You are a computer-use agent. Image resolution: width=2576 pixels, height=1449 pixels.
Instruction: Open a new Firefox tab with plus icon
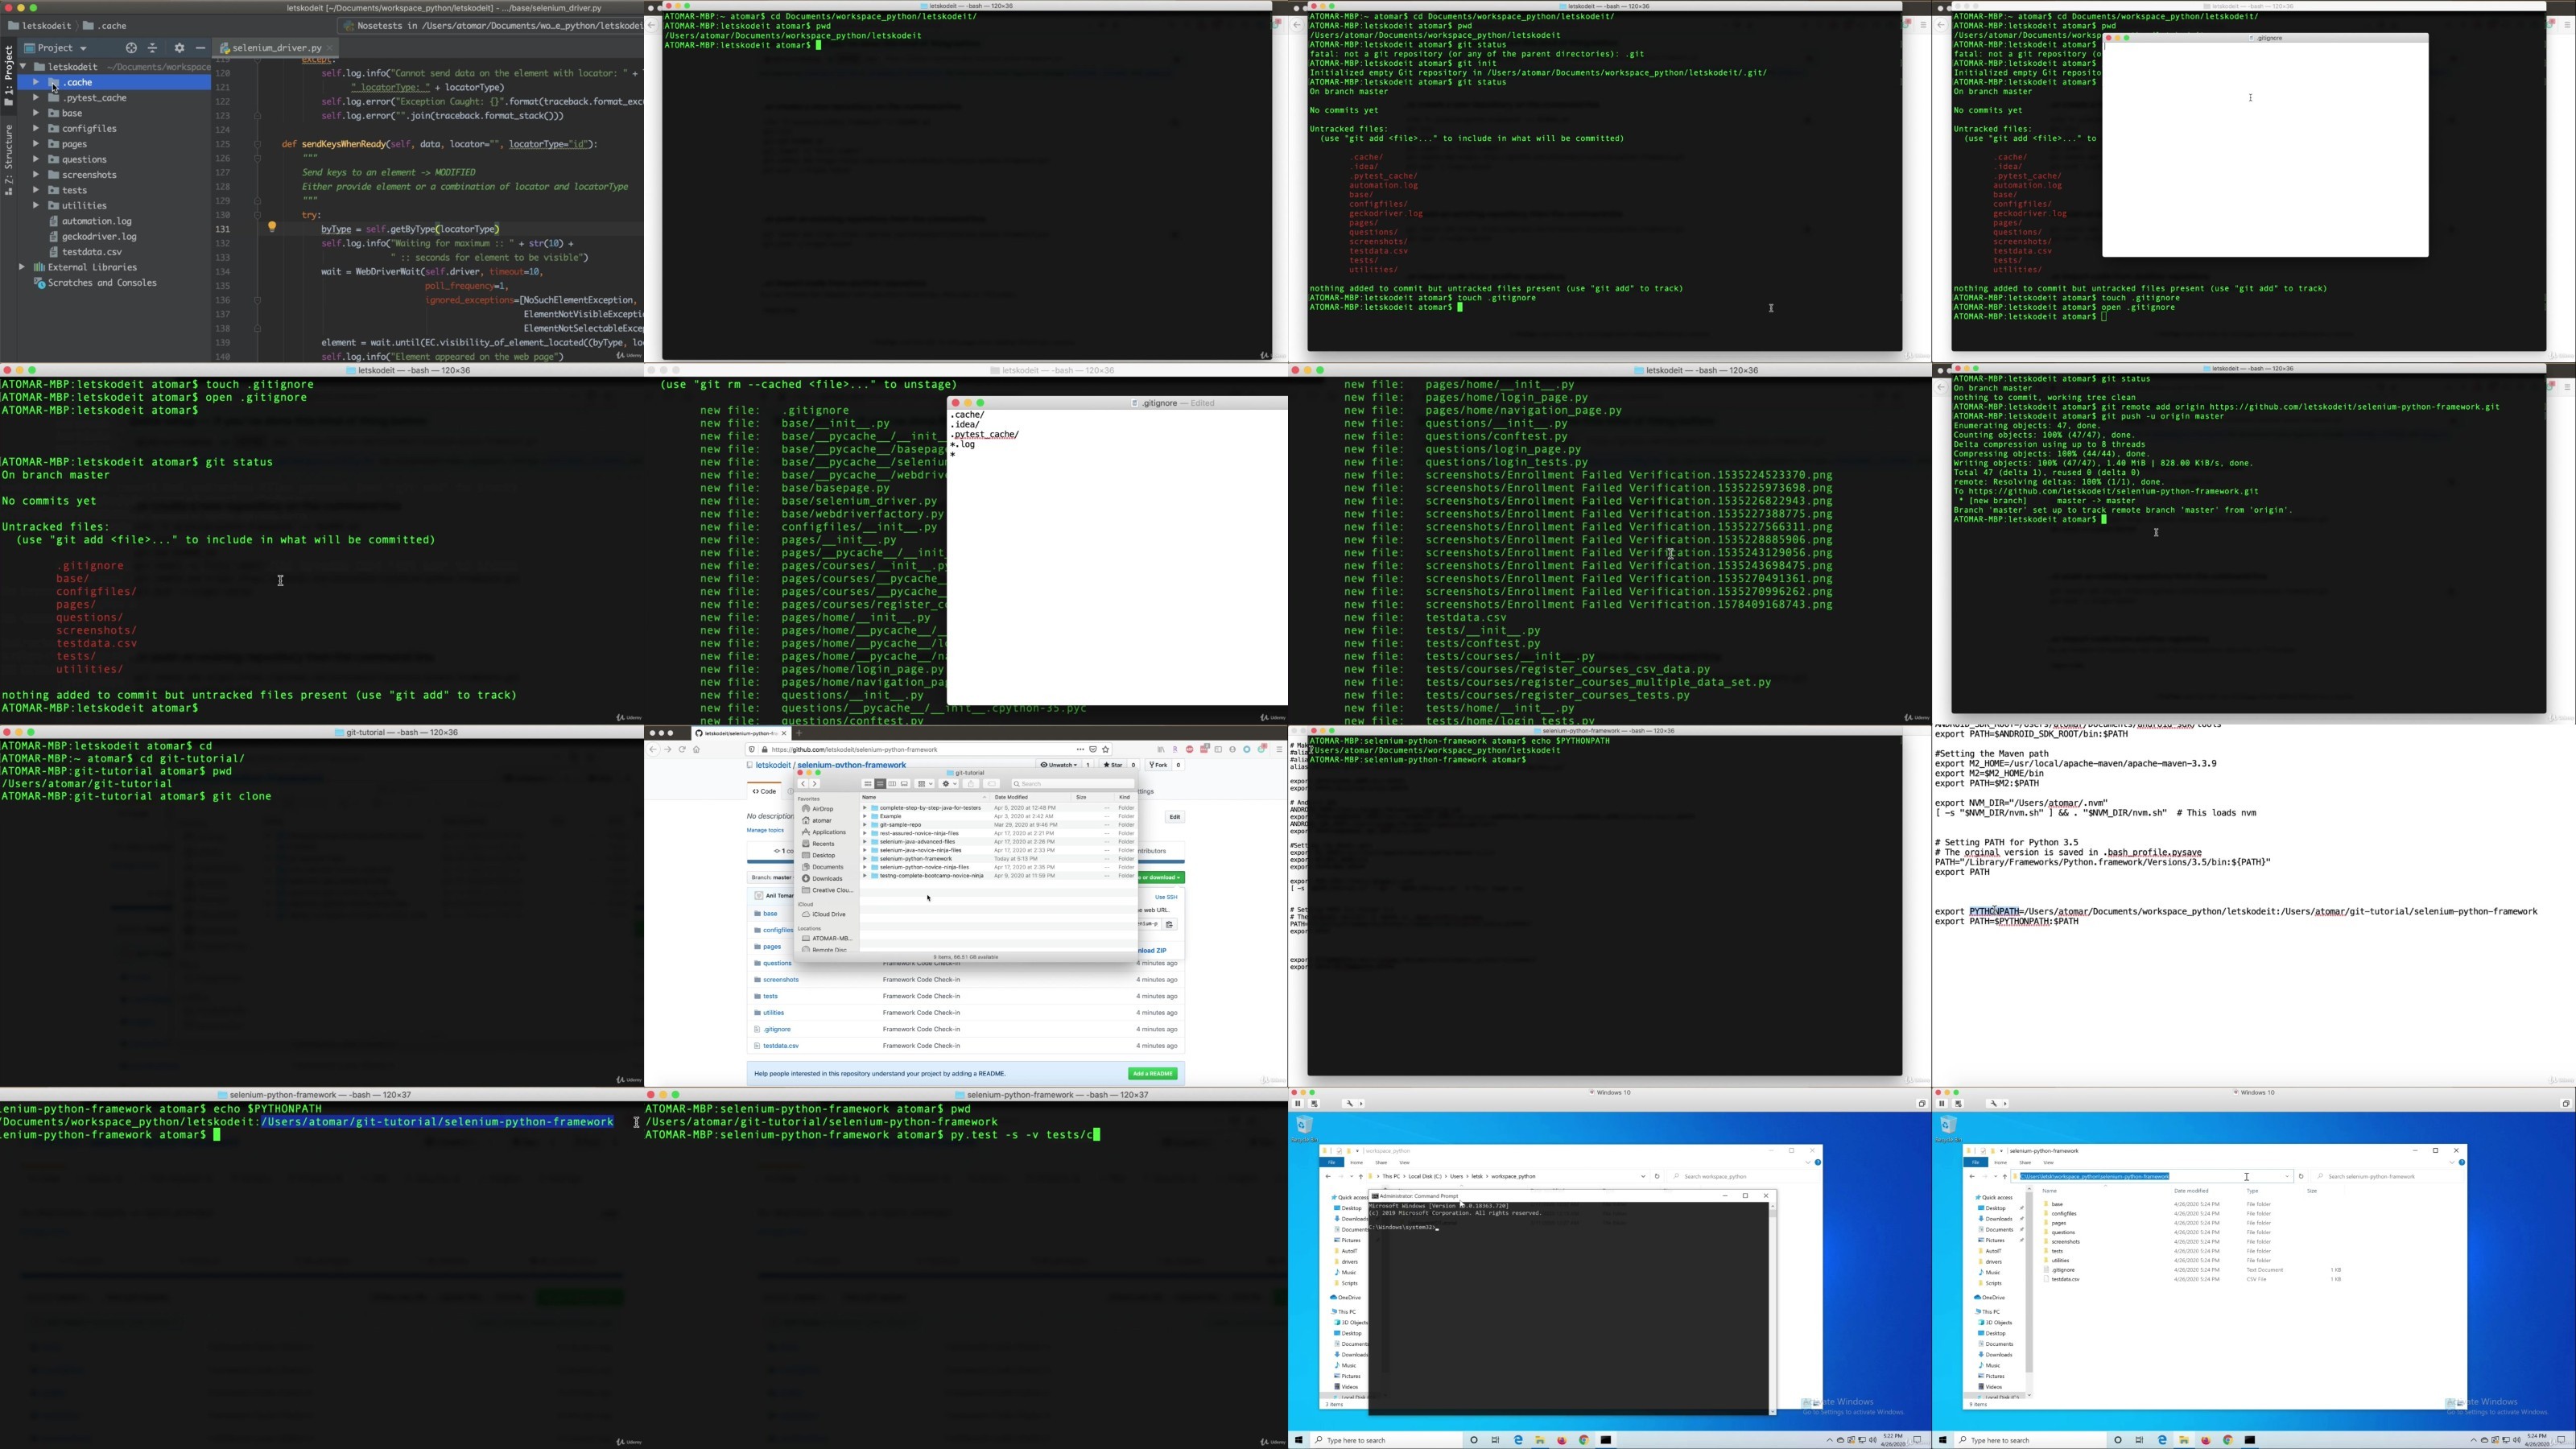click(800, 733)
